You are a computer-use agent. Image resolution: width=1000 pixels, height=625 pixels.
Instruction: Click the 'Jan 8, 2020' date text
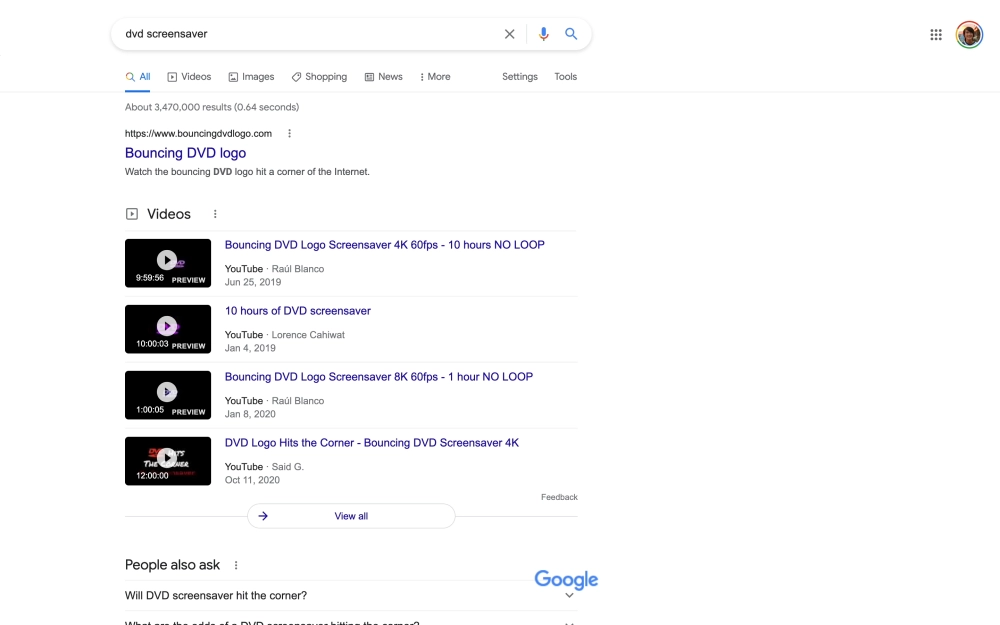(250, 414)
